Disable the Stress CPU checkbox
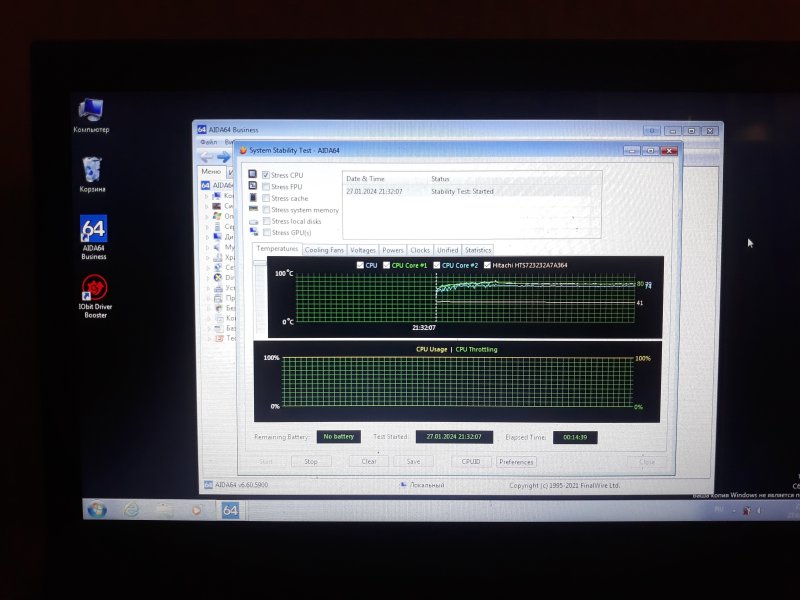Image resolution: width=800 pixels, height=600 pixels. coord(266,175)
